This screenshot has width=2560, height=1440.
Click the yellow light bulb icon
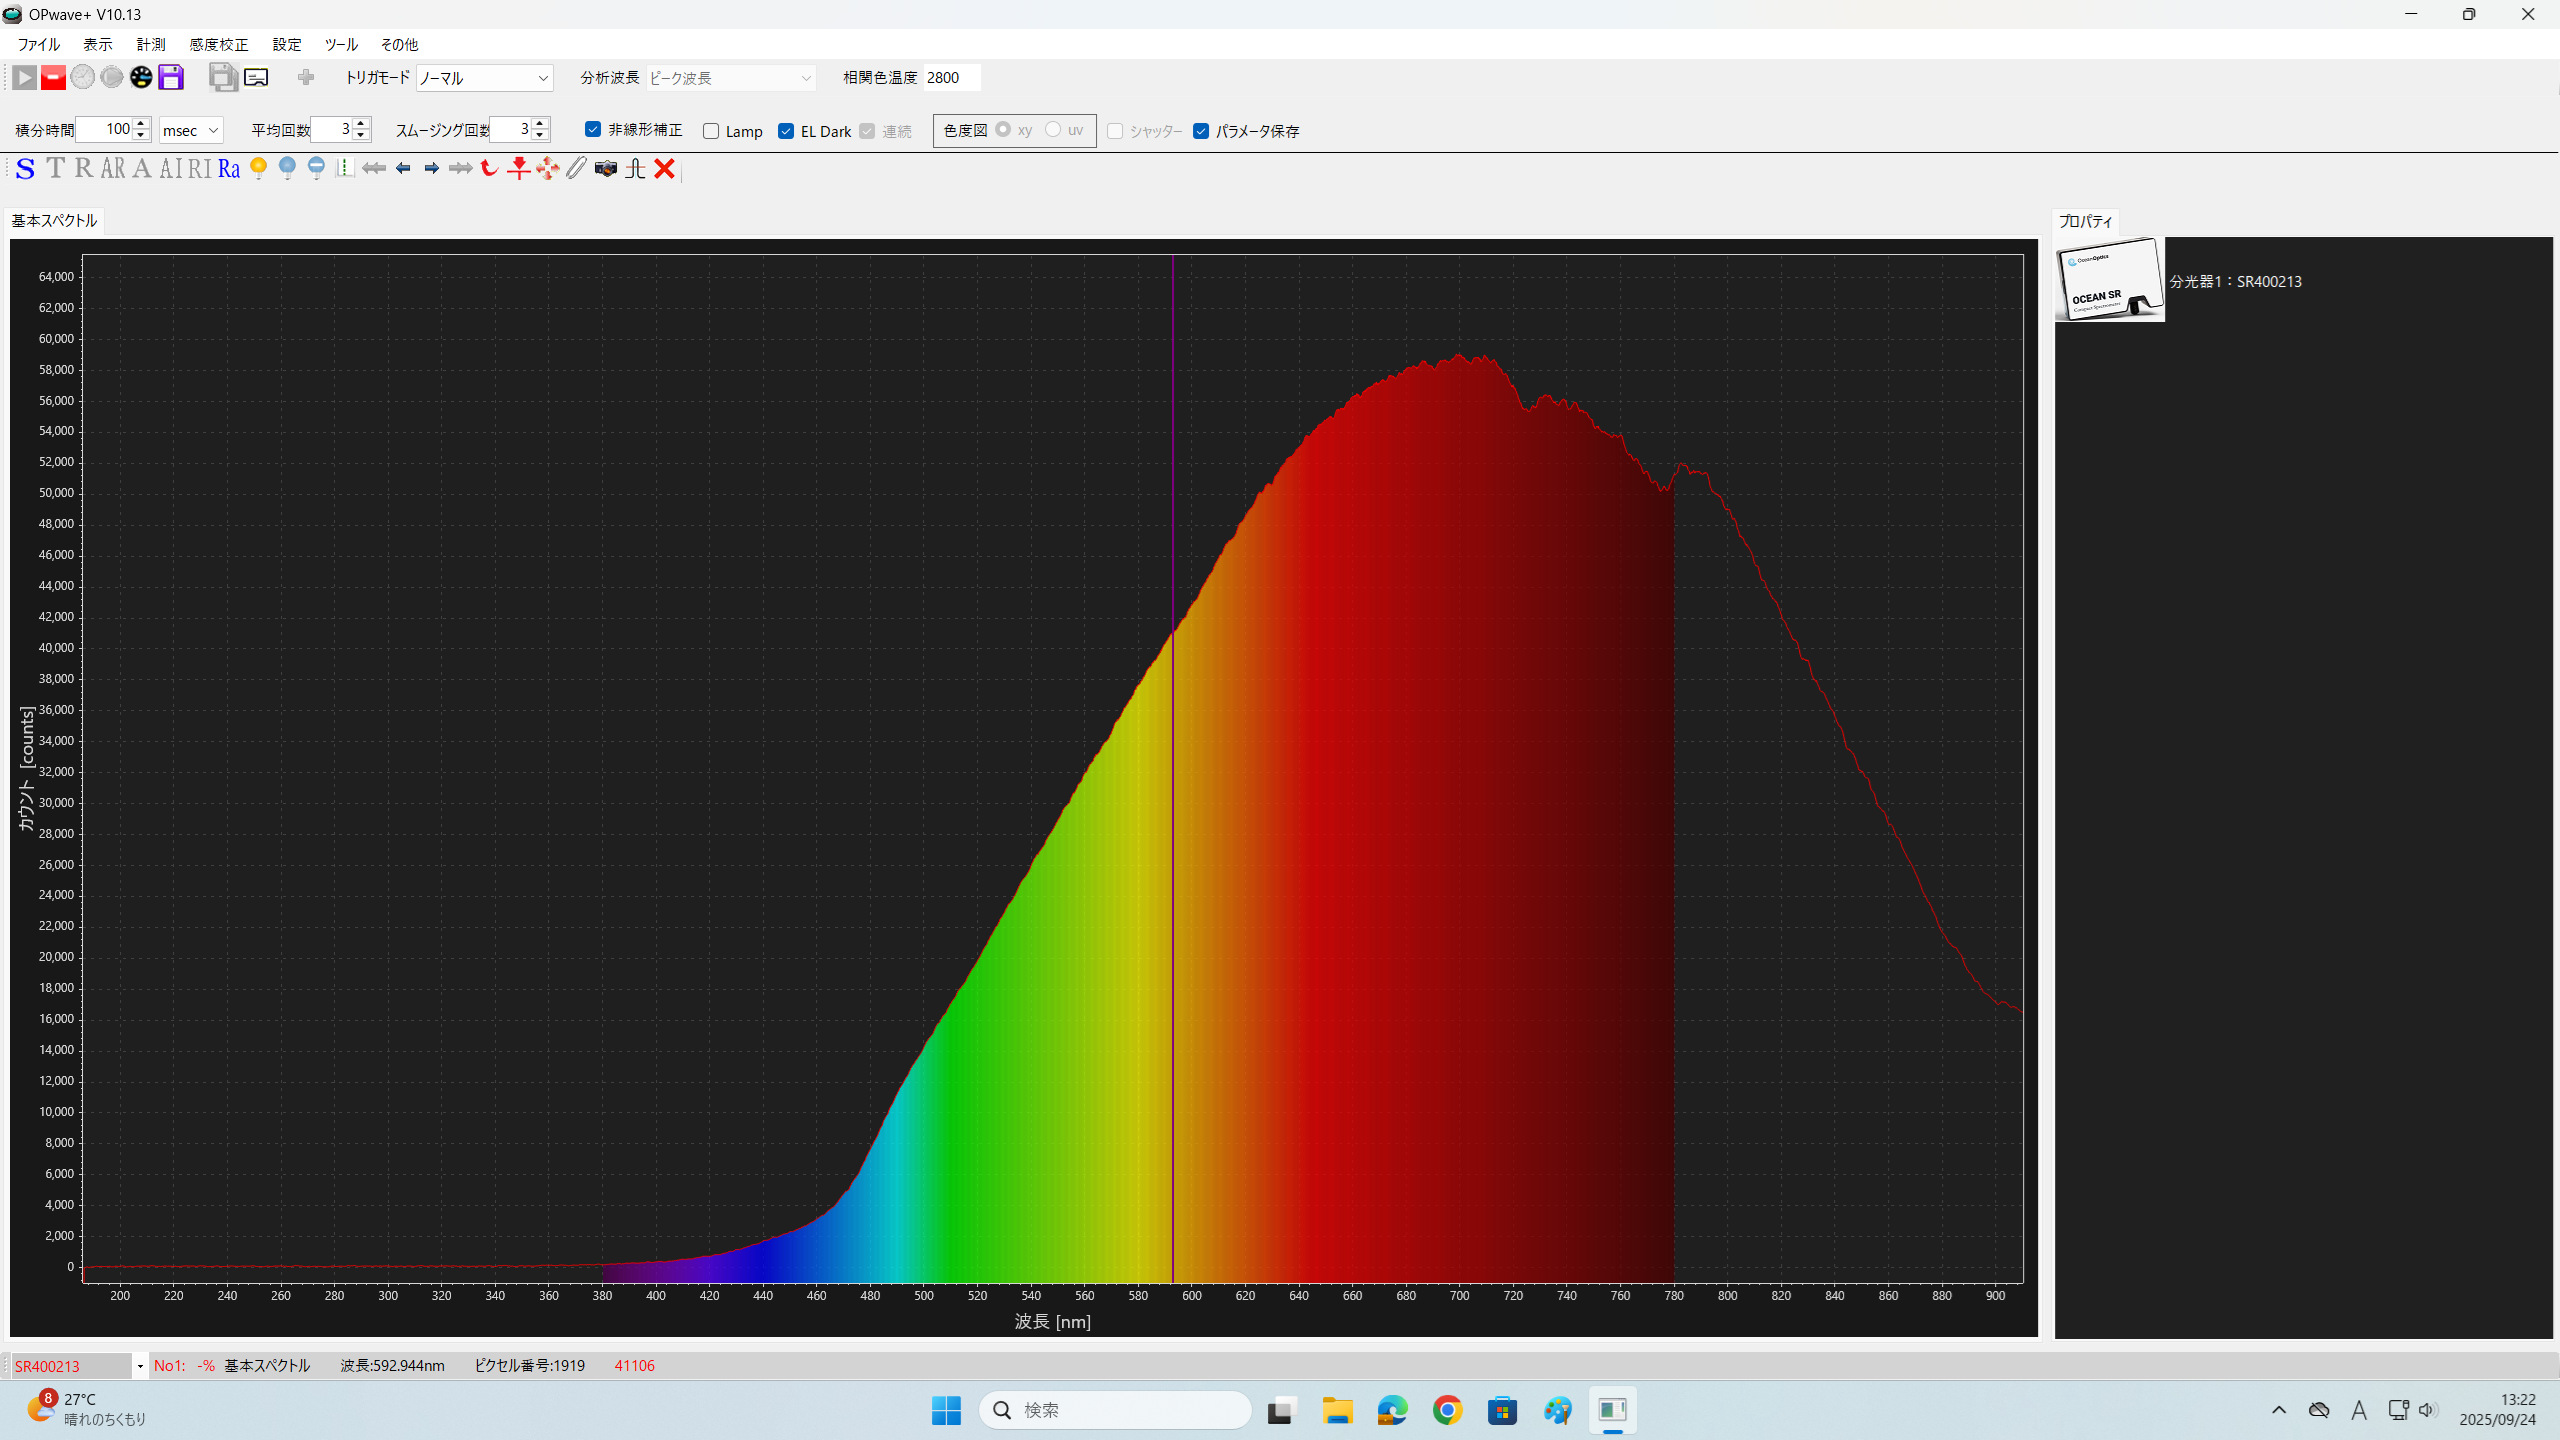(259, 168)
